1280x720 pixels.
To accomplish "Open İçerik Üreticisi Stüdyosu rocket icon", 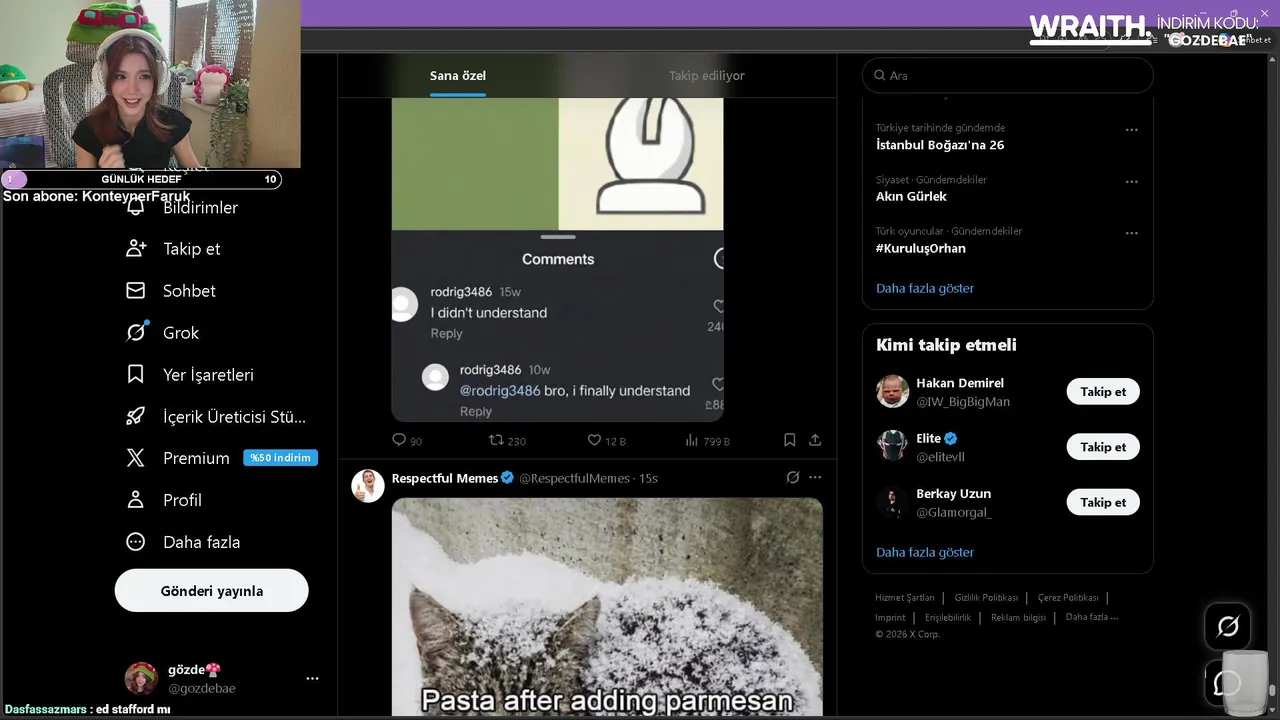I will (136, 416).
